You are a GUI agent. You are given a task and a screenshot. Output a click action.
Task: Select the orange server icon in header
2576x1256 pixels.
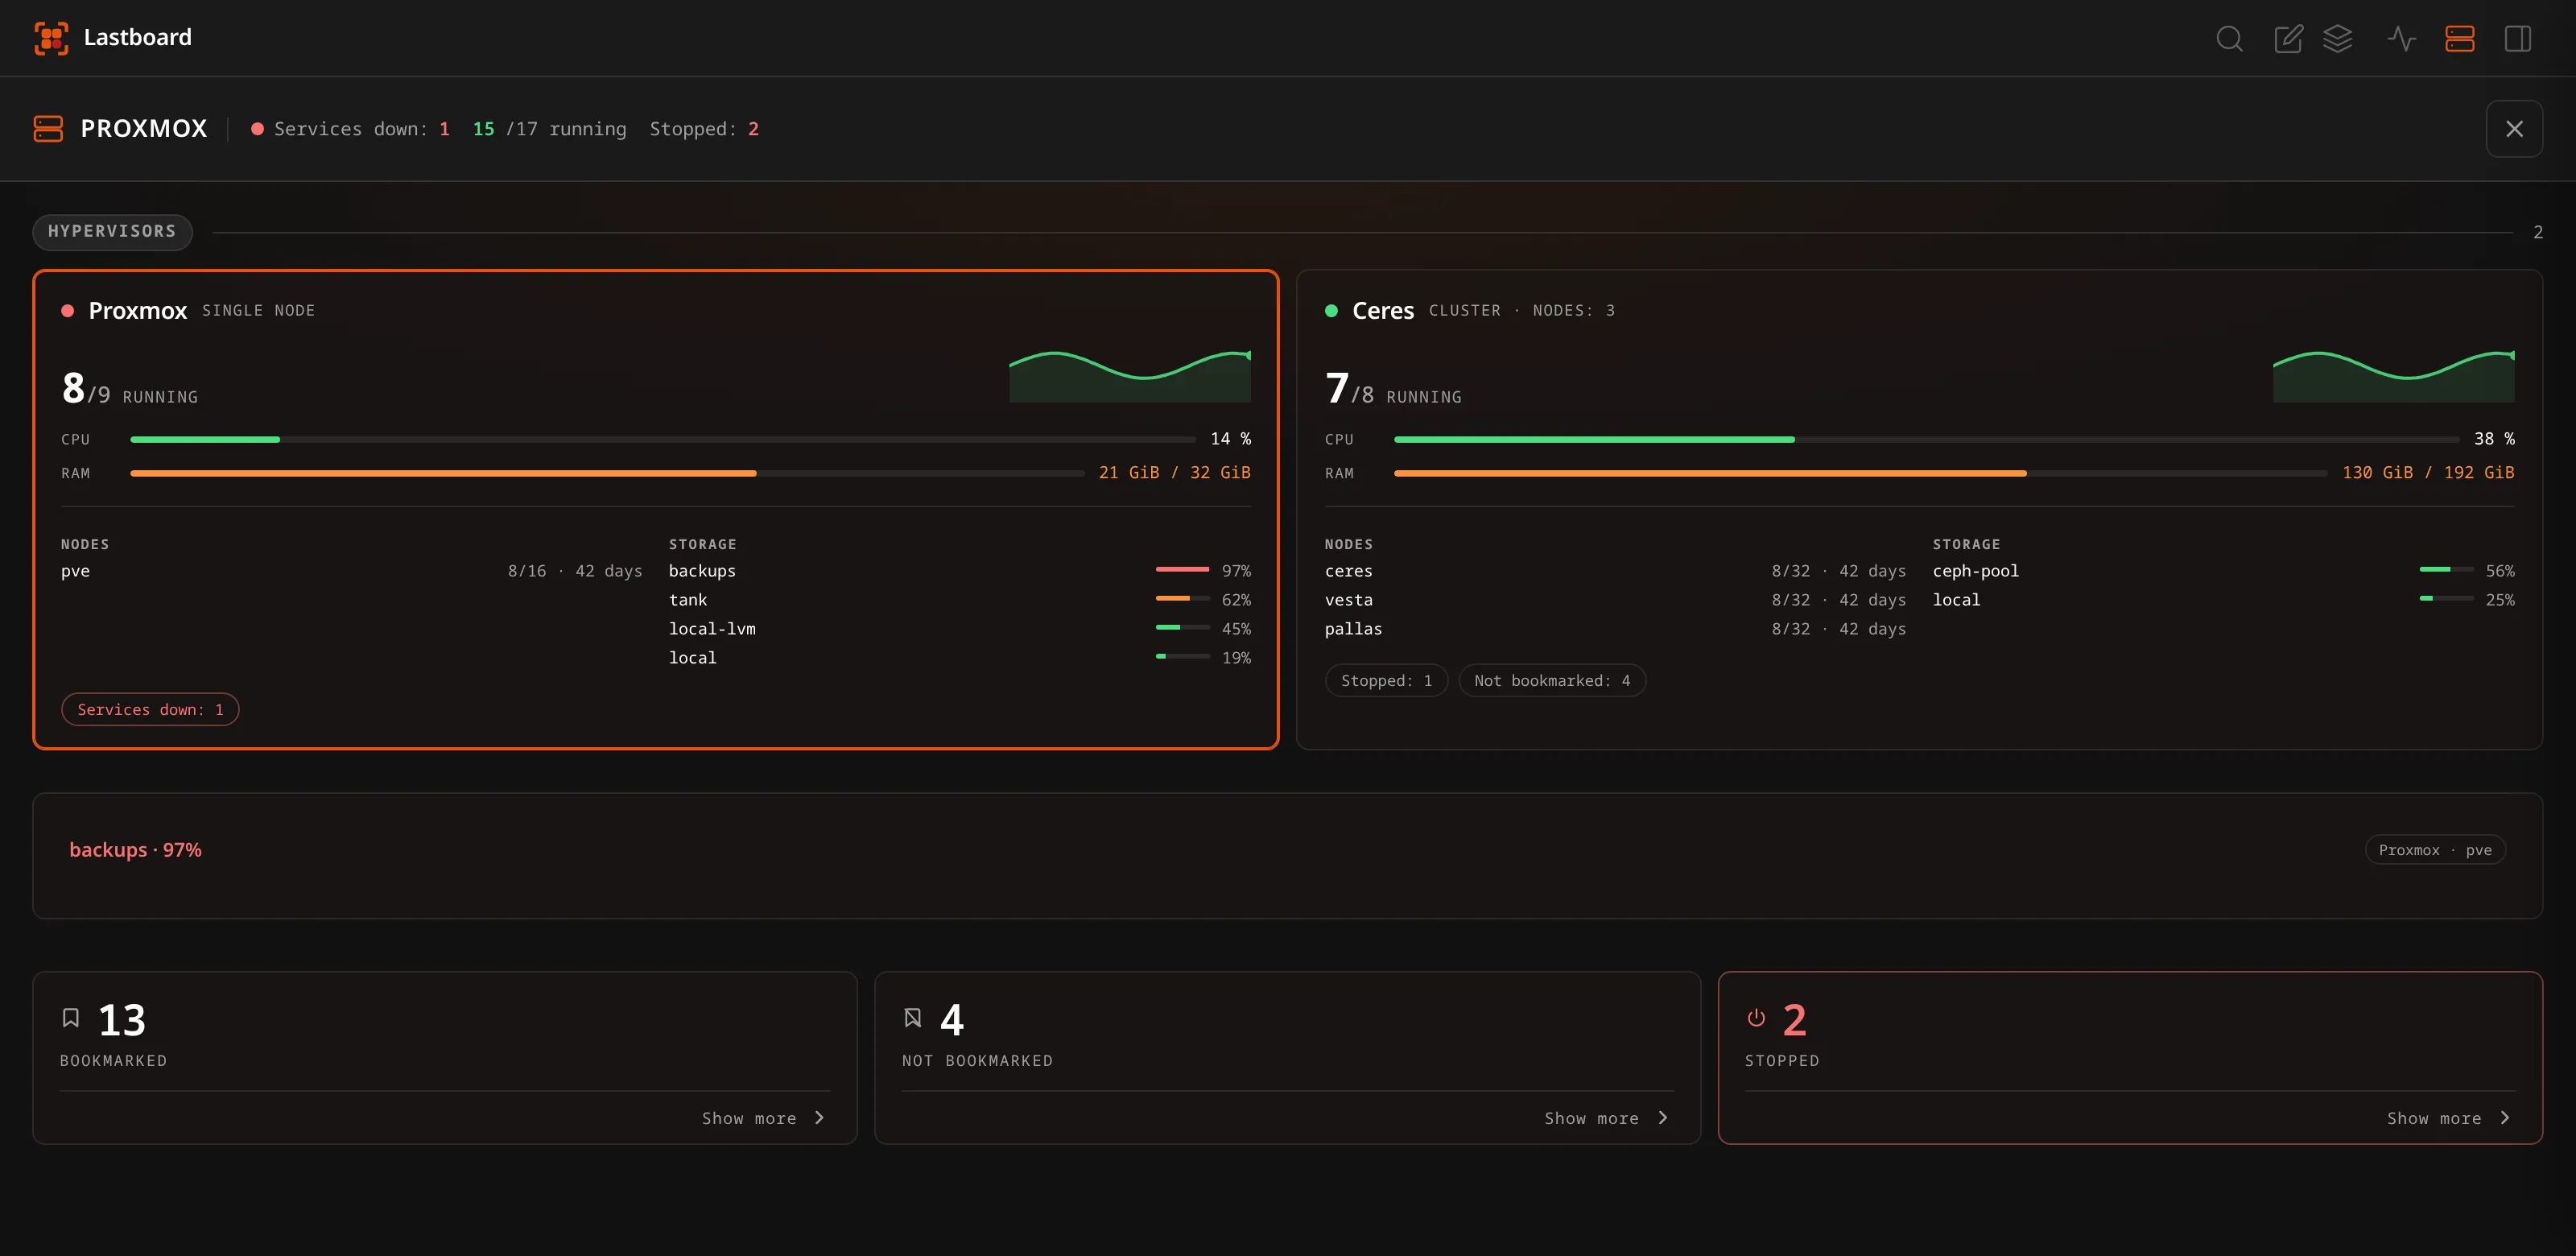(2459, 38)
